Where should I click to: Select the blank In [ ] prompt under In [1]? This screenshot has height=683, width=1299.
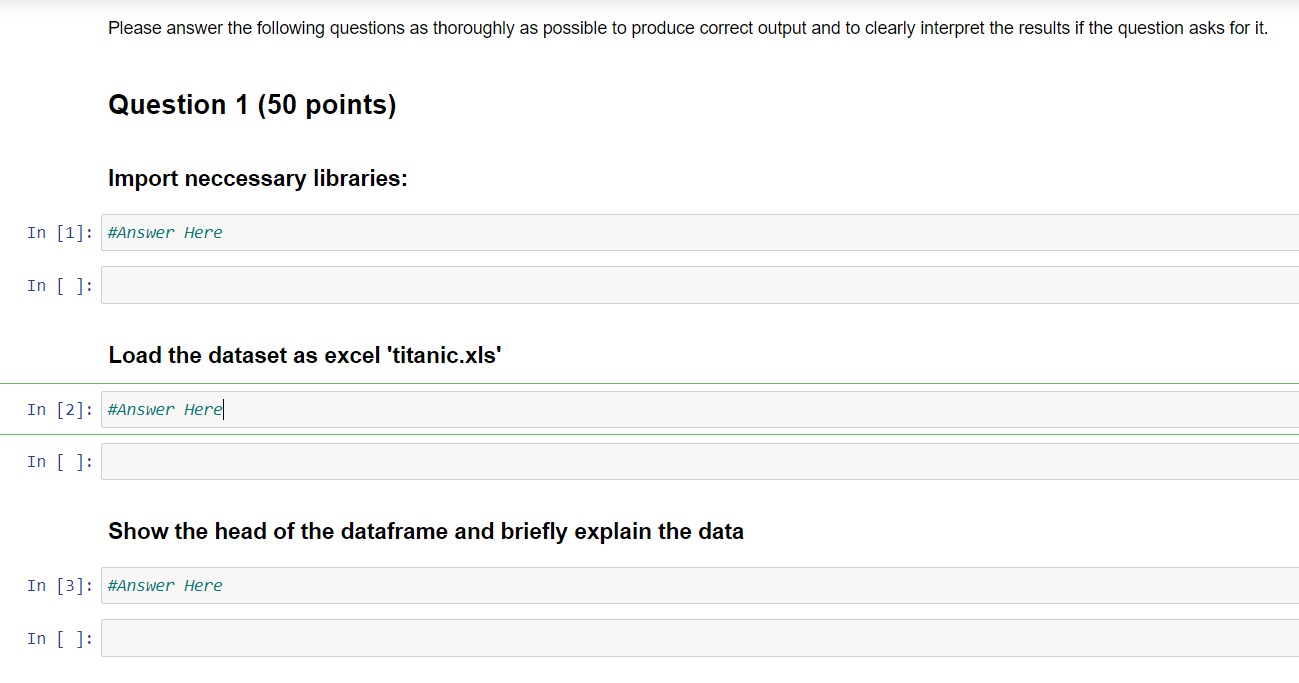61,286
